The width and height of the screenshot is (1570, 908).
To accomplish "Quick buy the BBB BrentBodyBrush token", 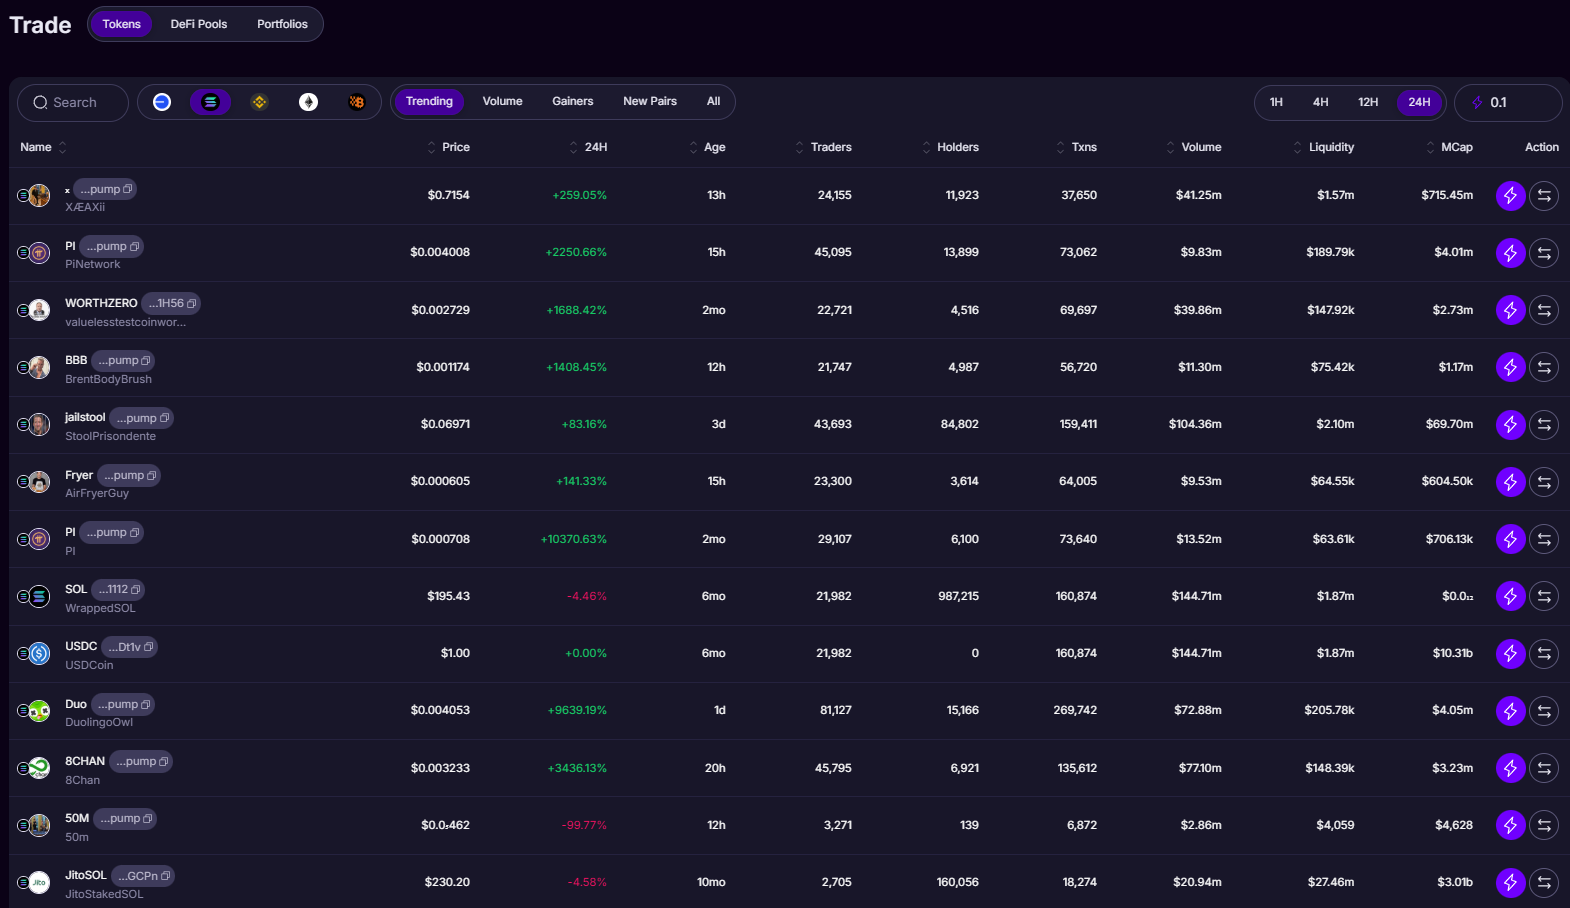I will point(1510,367).
